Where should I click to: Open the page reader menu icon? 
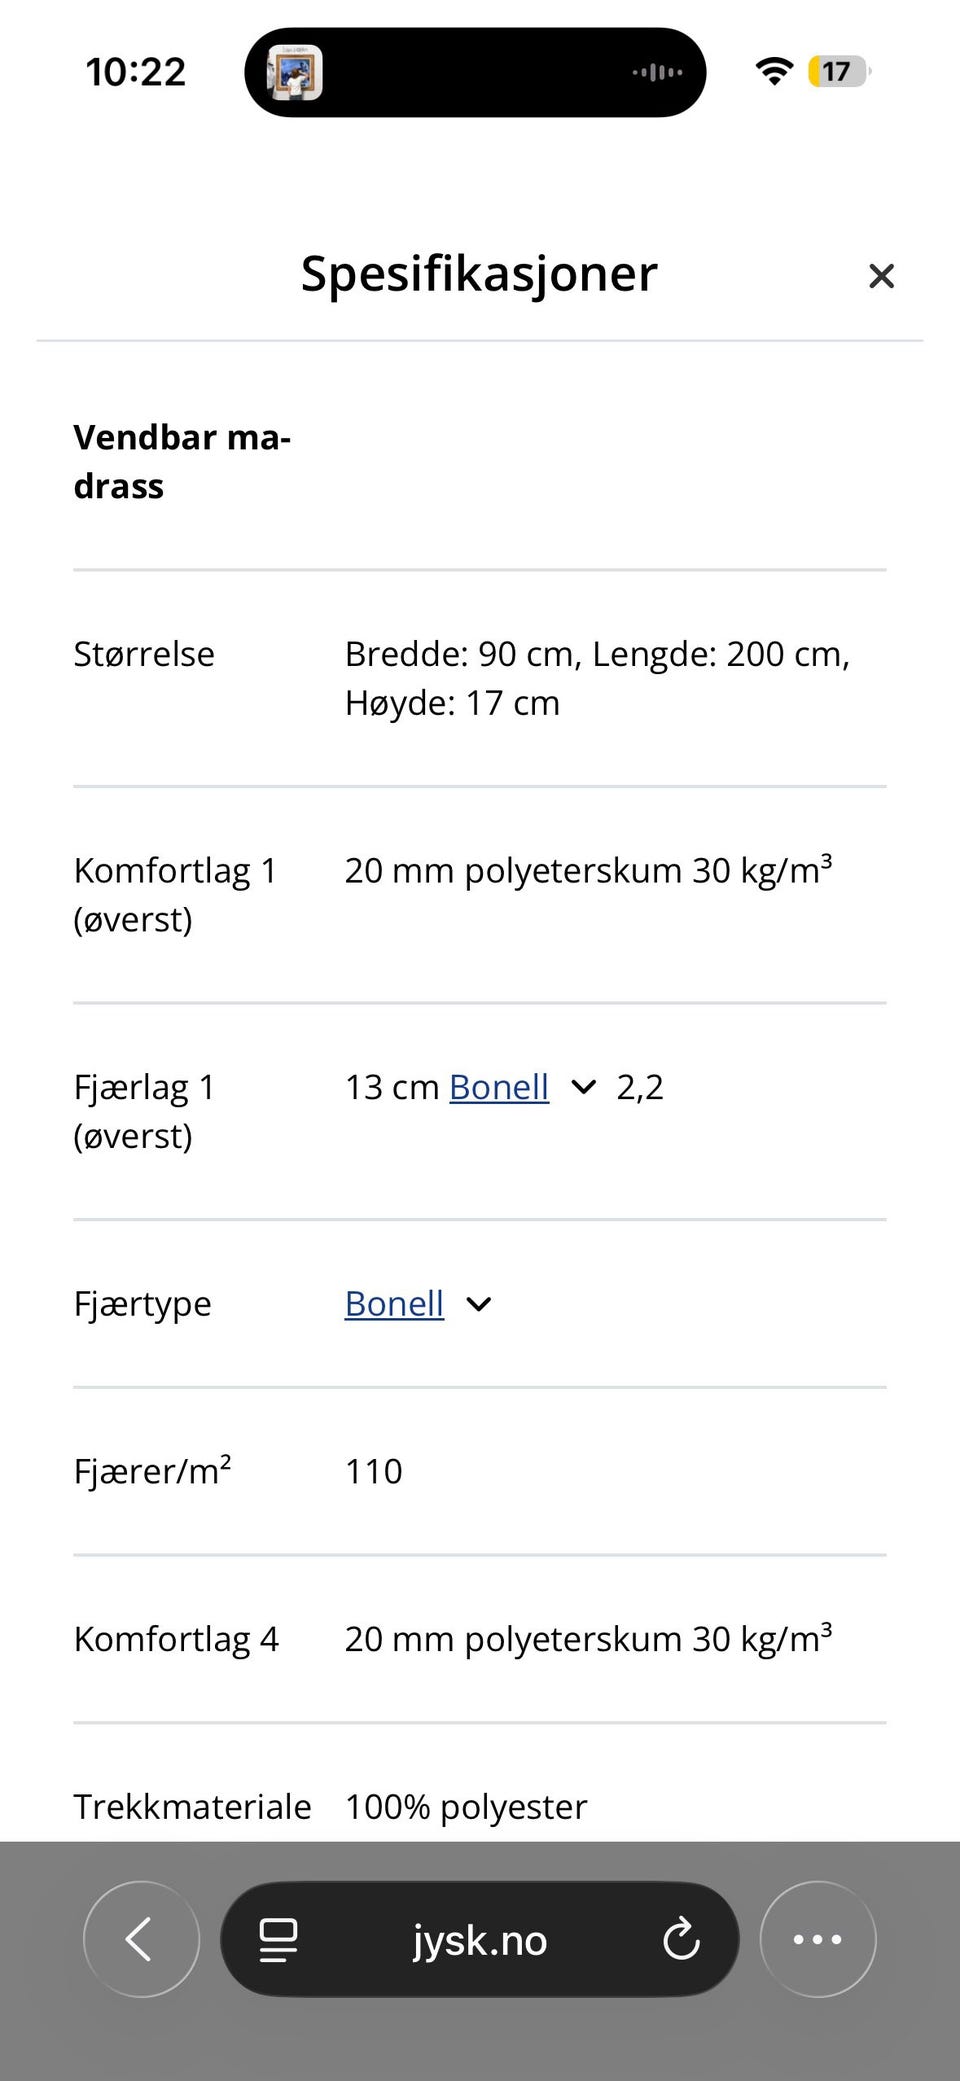click(278, 1940)
